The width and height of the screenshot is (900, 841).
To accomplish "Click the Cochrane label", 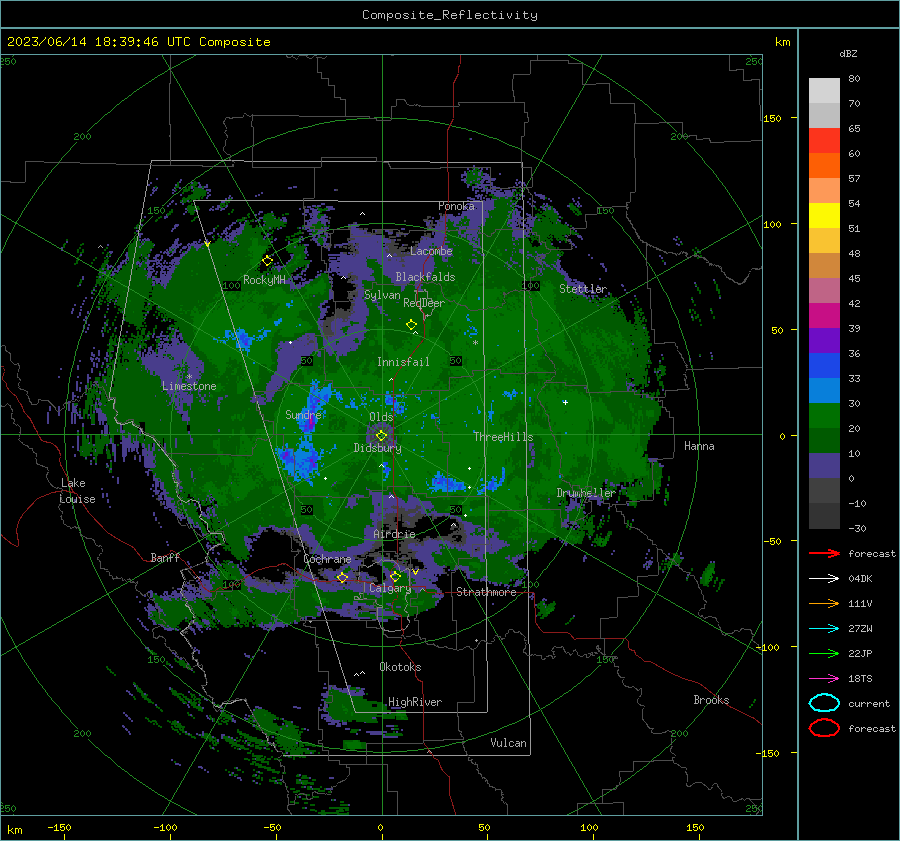I will click(327, 559).
